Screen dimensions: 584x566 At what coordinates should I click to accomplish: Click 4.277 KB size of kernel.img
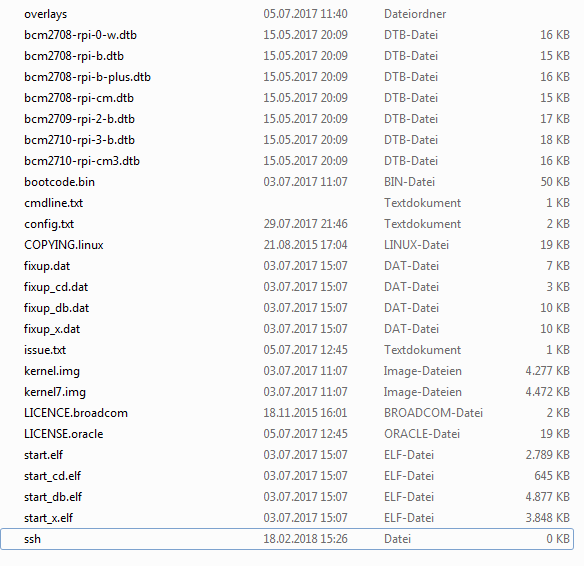click(x=548, y=371)
